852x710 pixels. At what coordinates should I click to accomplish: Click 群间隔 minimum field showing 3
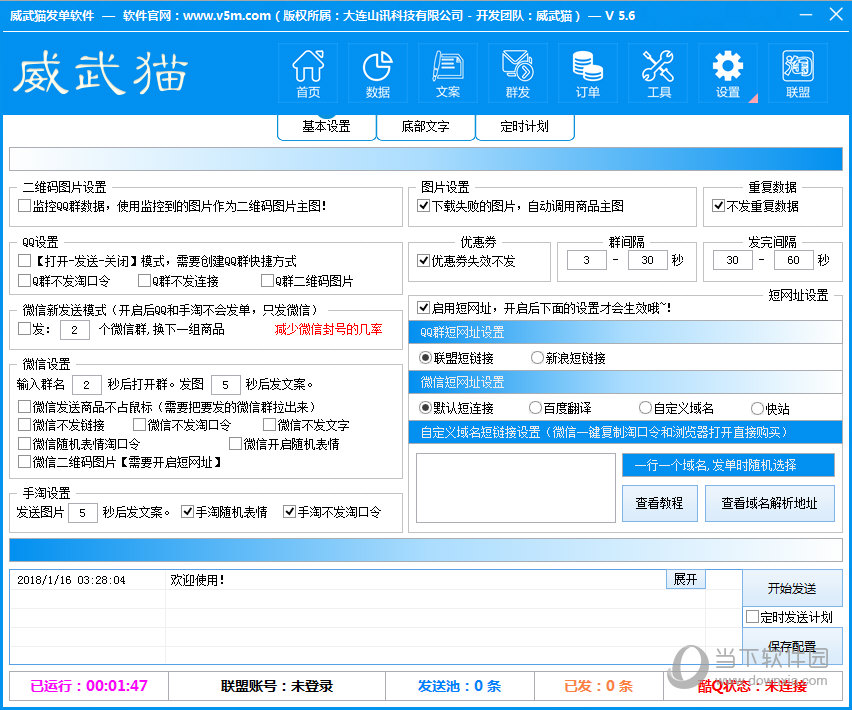587,260
